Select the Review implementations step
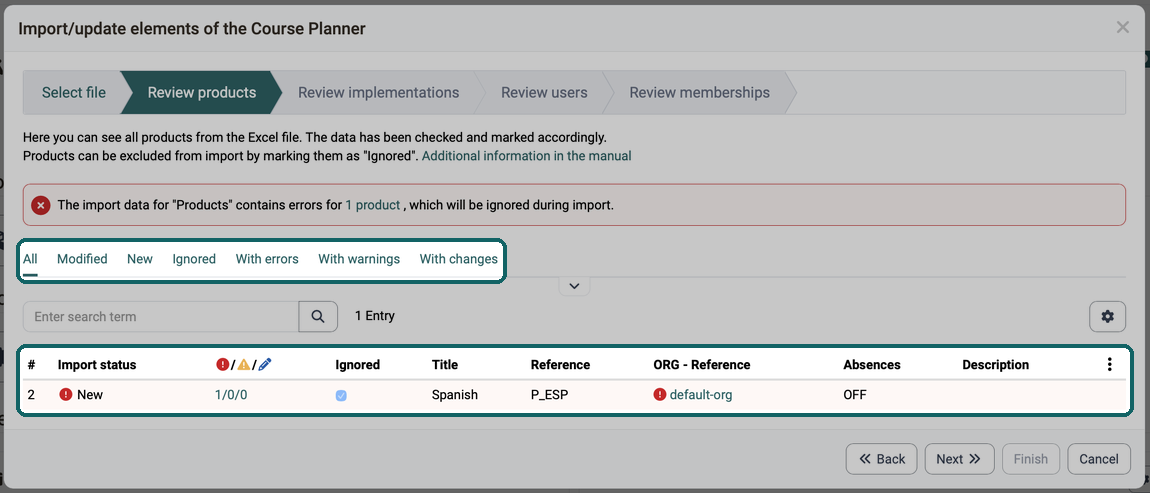1150x493 pixels. tap(378, 92)
